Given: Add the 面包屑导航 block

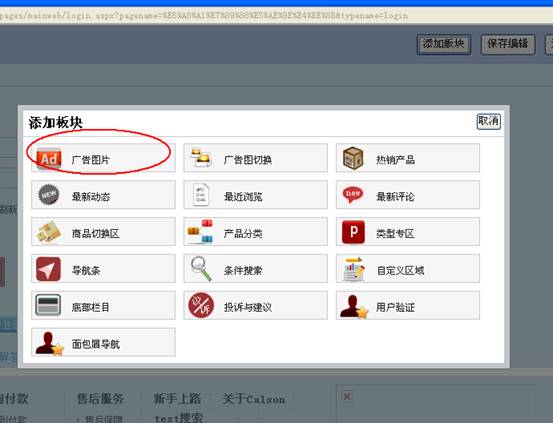Looking at the screenshot, I should [103, 342].
